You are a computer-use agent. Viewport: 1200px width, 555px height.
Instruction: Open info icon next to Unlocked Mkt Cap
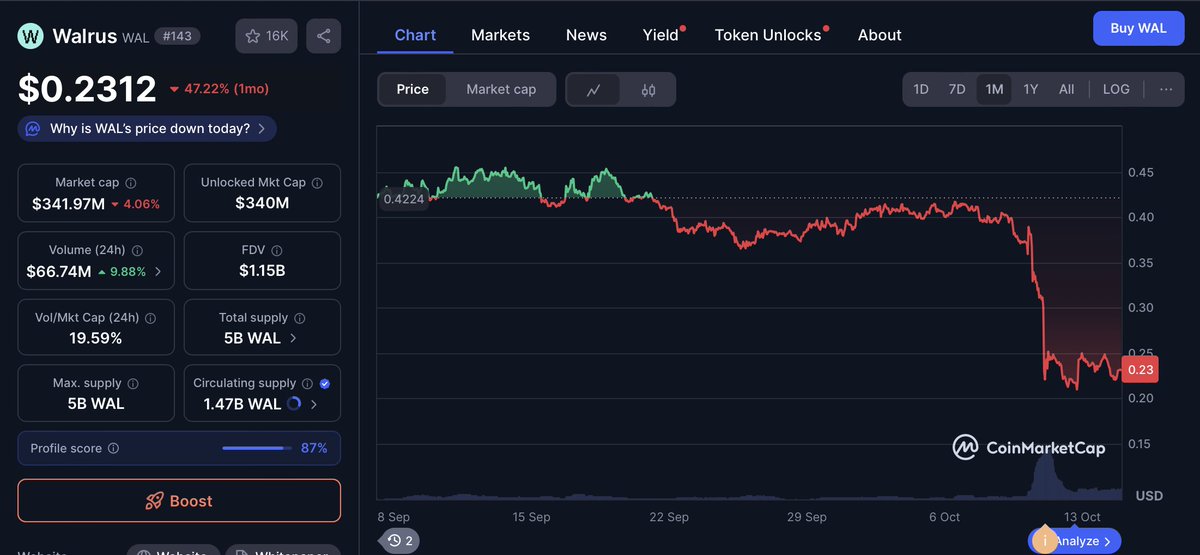317,183
